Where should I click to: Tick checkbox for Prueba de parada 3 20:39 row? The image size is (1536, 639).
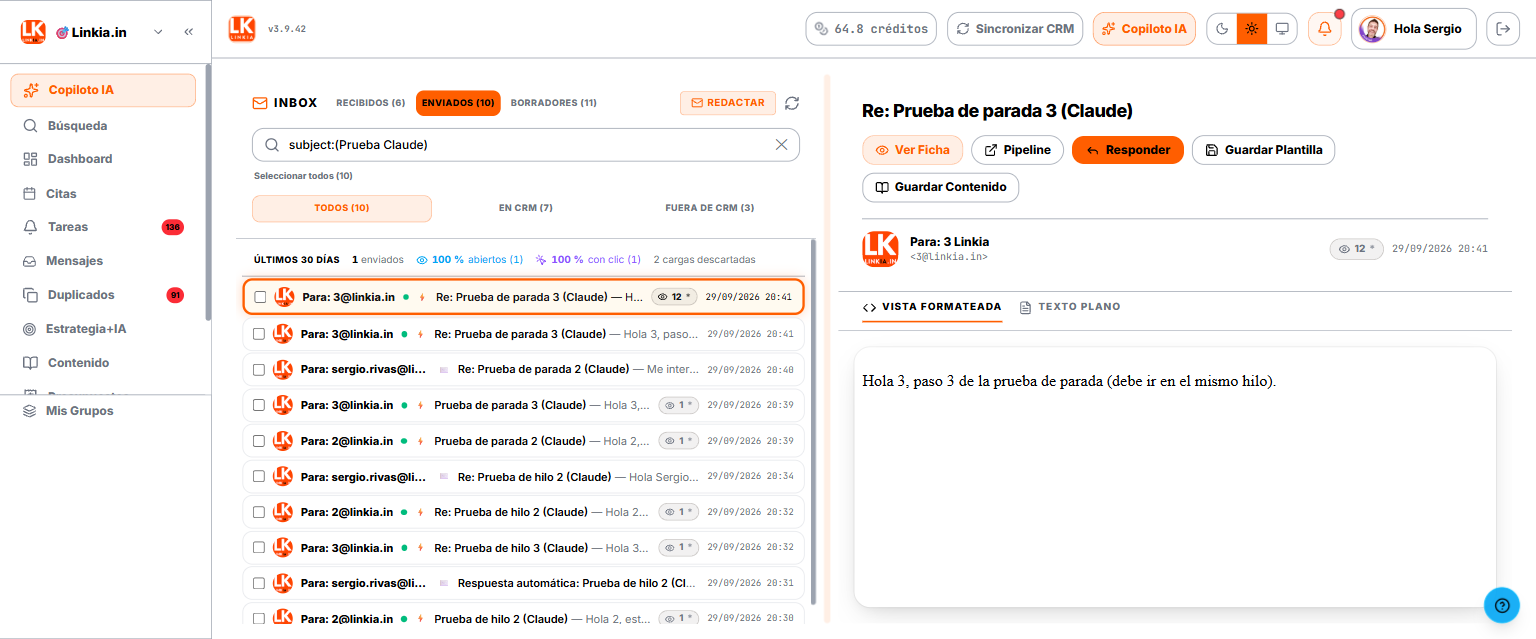[259, 405]
